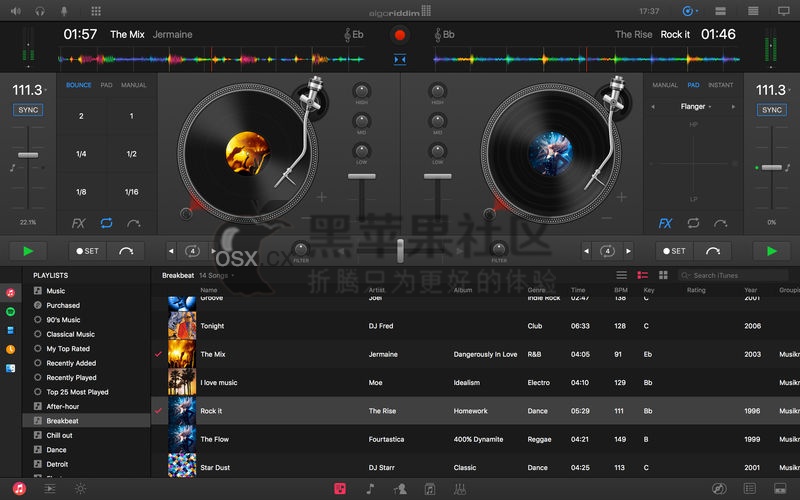Select the beakers icon in bottom bar

click(460, 489)
